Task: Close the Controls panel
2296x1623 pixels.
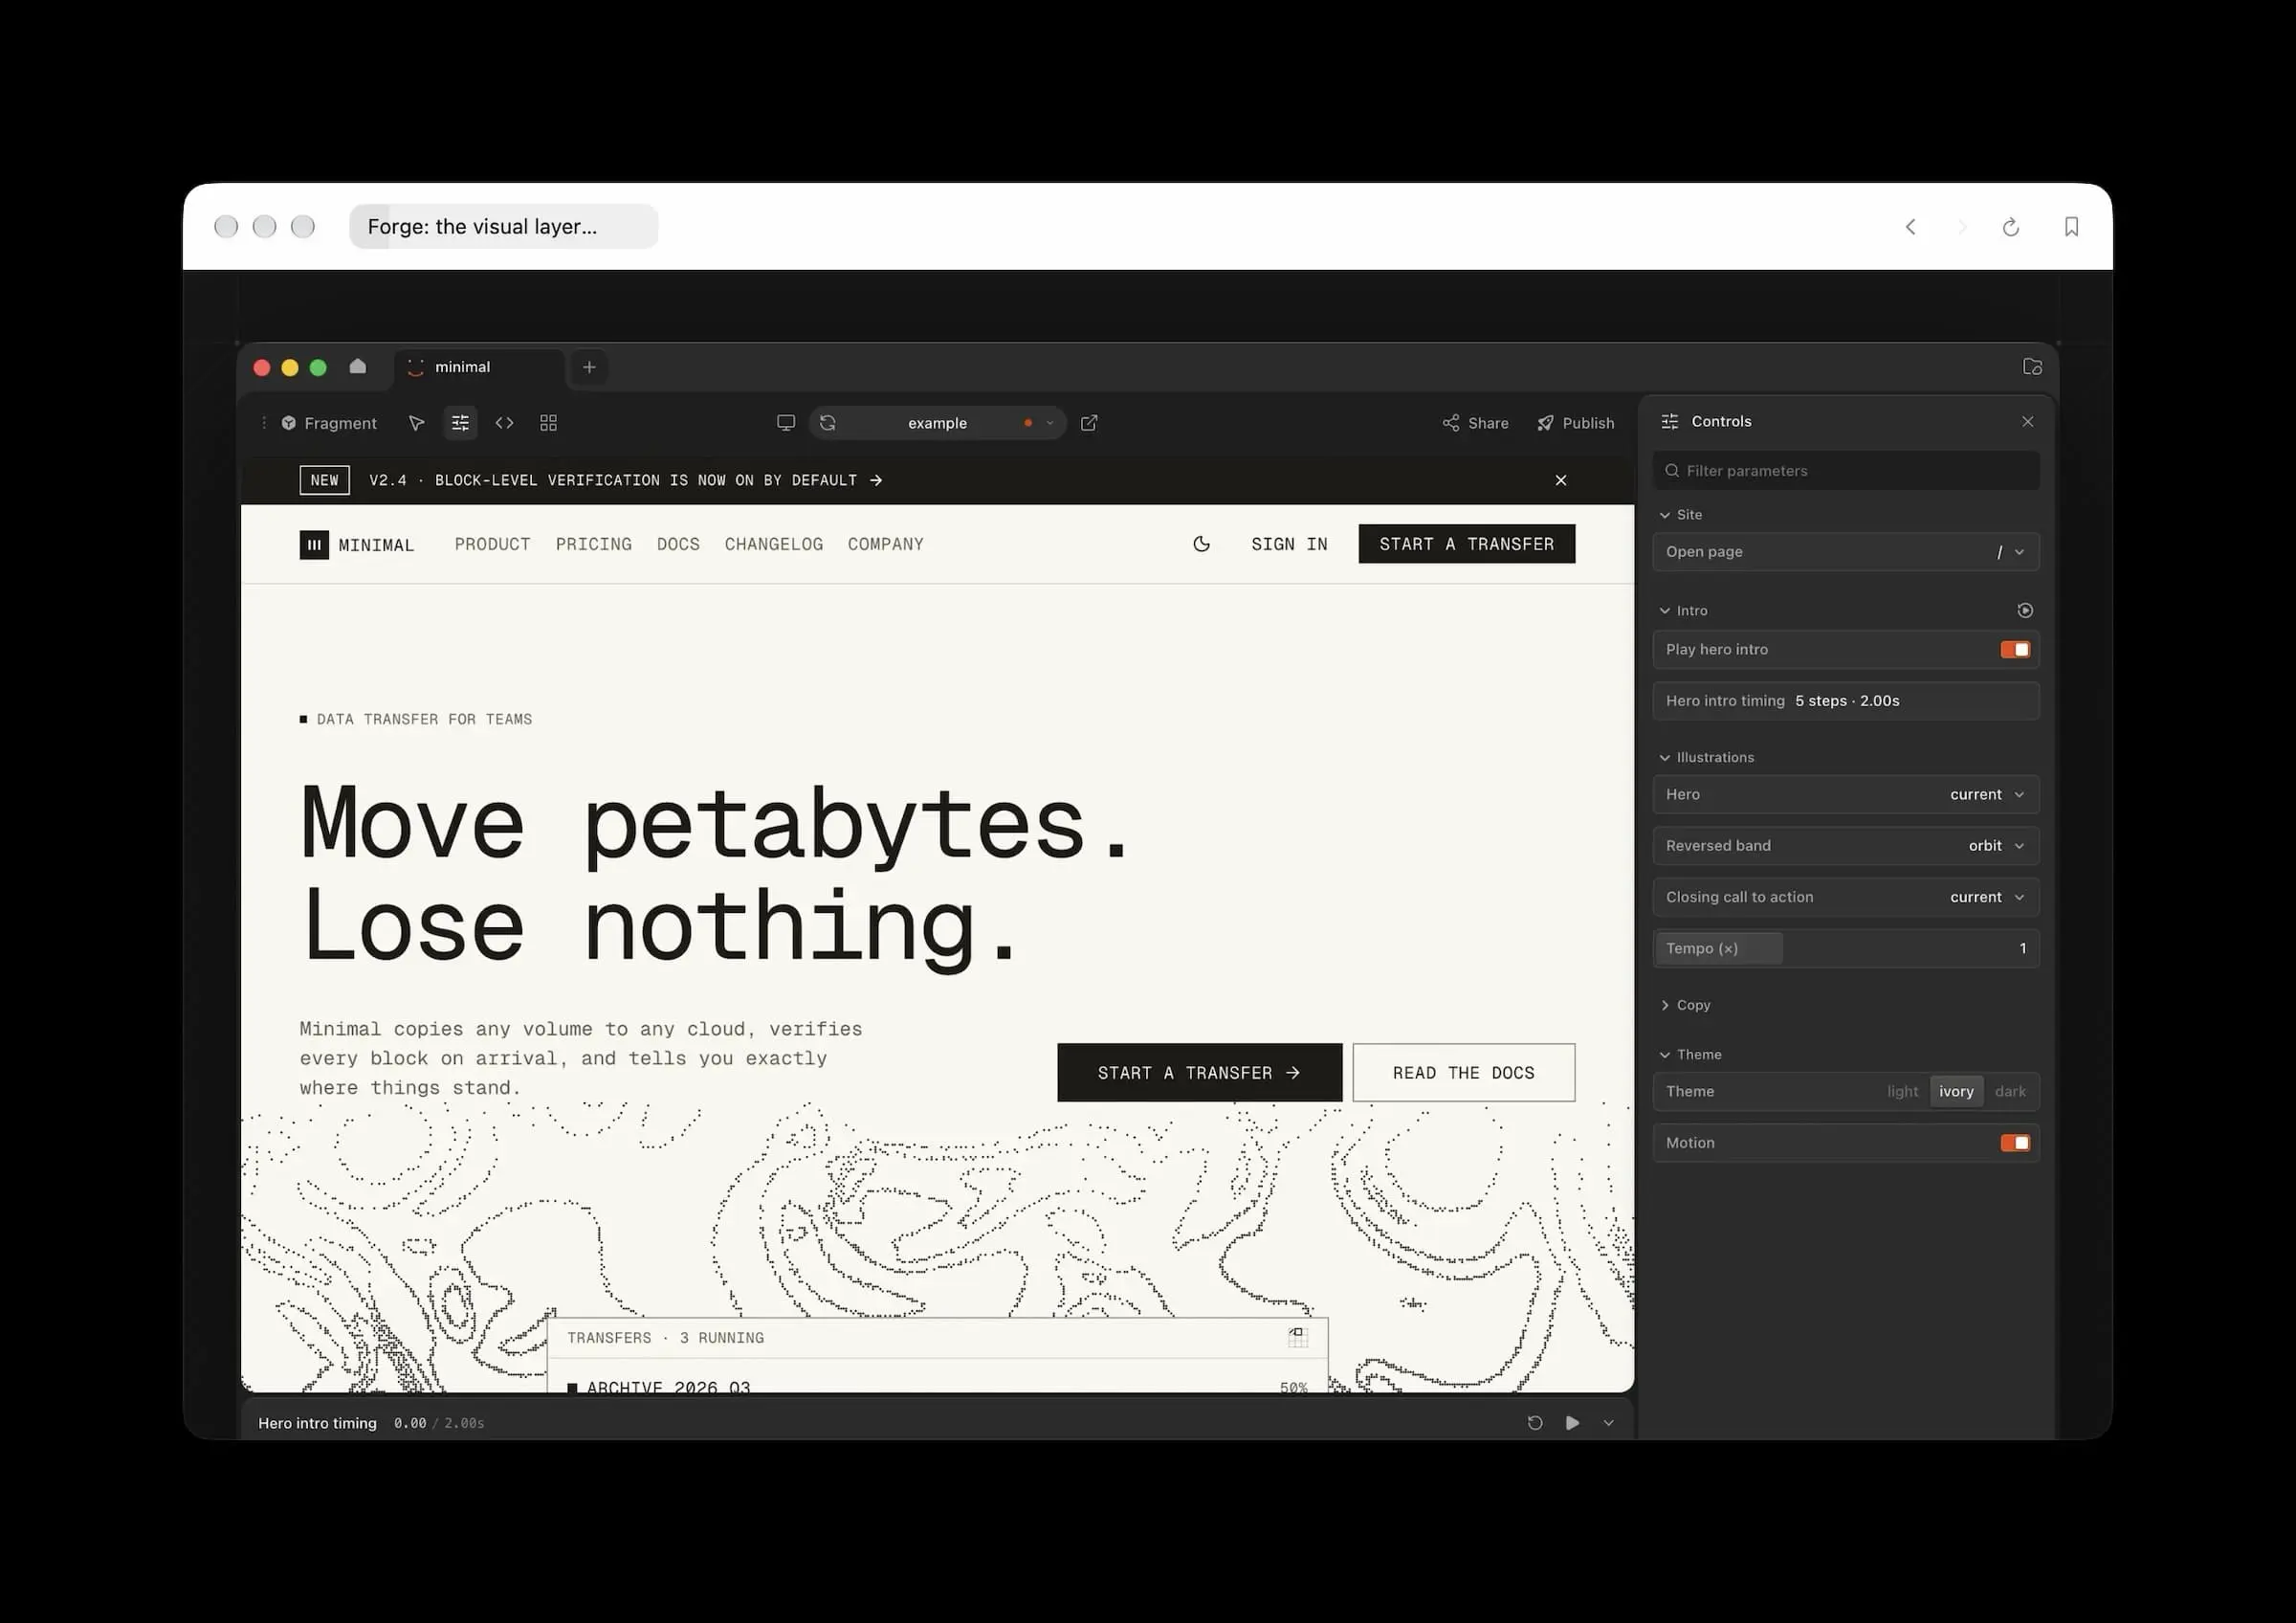Action: (x=2028, y=421)
